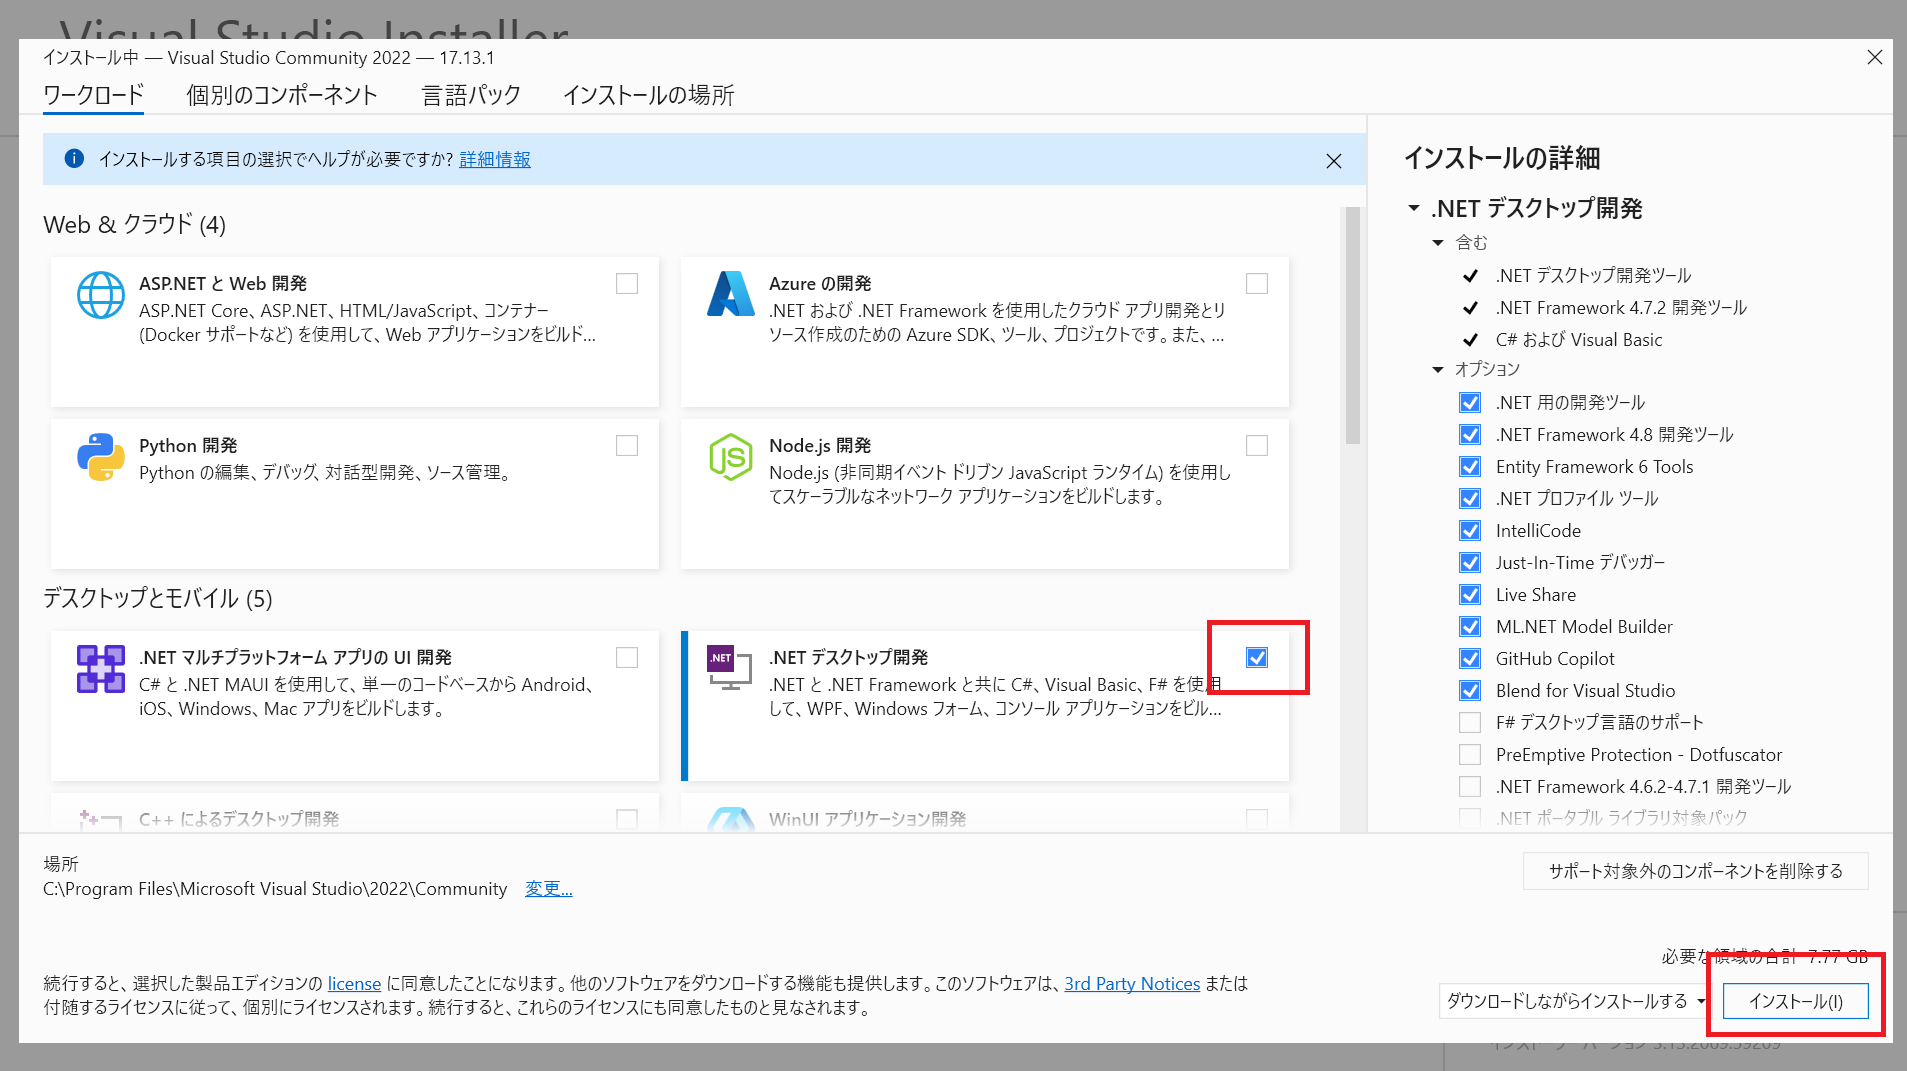Screen dimensions: 1907x1071
Task: Select the Node.js 開発 card title
Action: 820,446
